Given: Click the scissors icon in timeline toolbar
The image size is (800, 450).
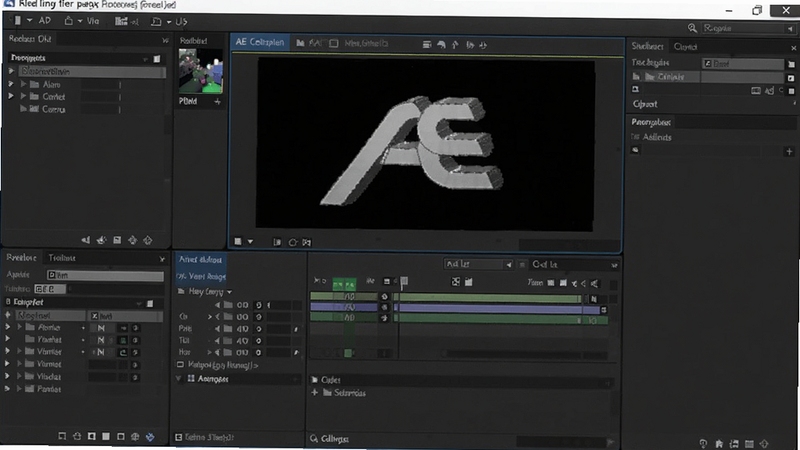Looking at the screenshot, I should [574, 283].
